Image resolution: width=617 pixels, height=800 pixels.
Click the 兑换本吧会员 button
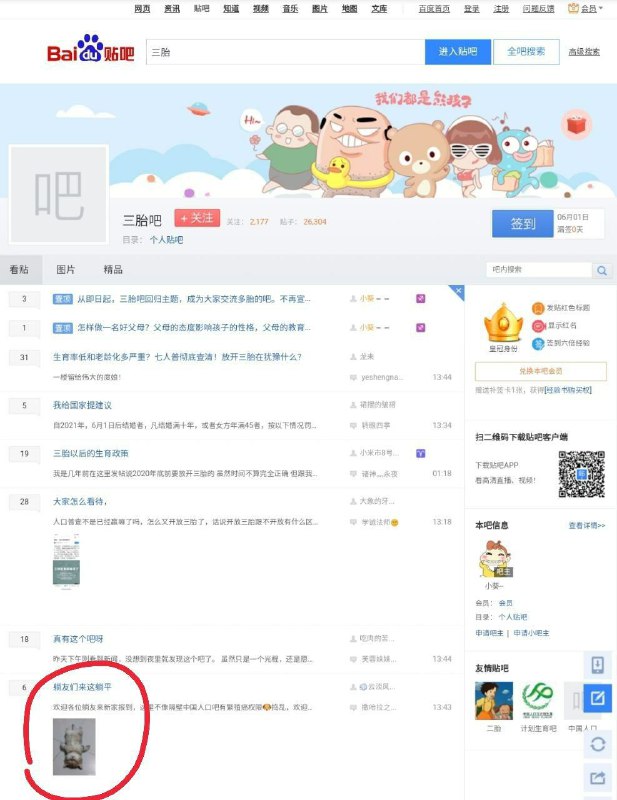541,371
